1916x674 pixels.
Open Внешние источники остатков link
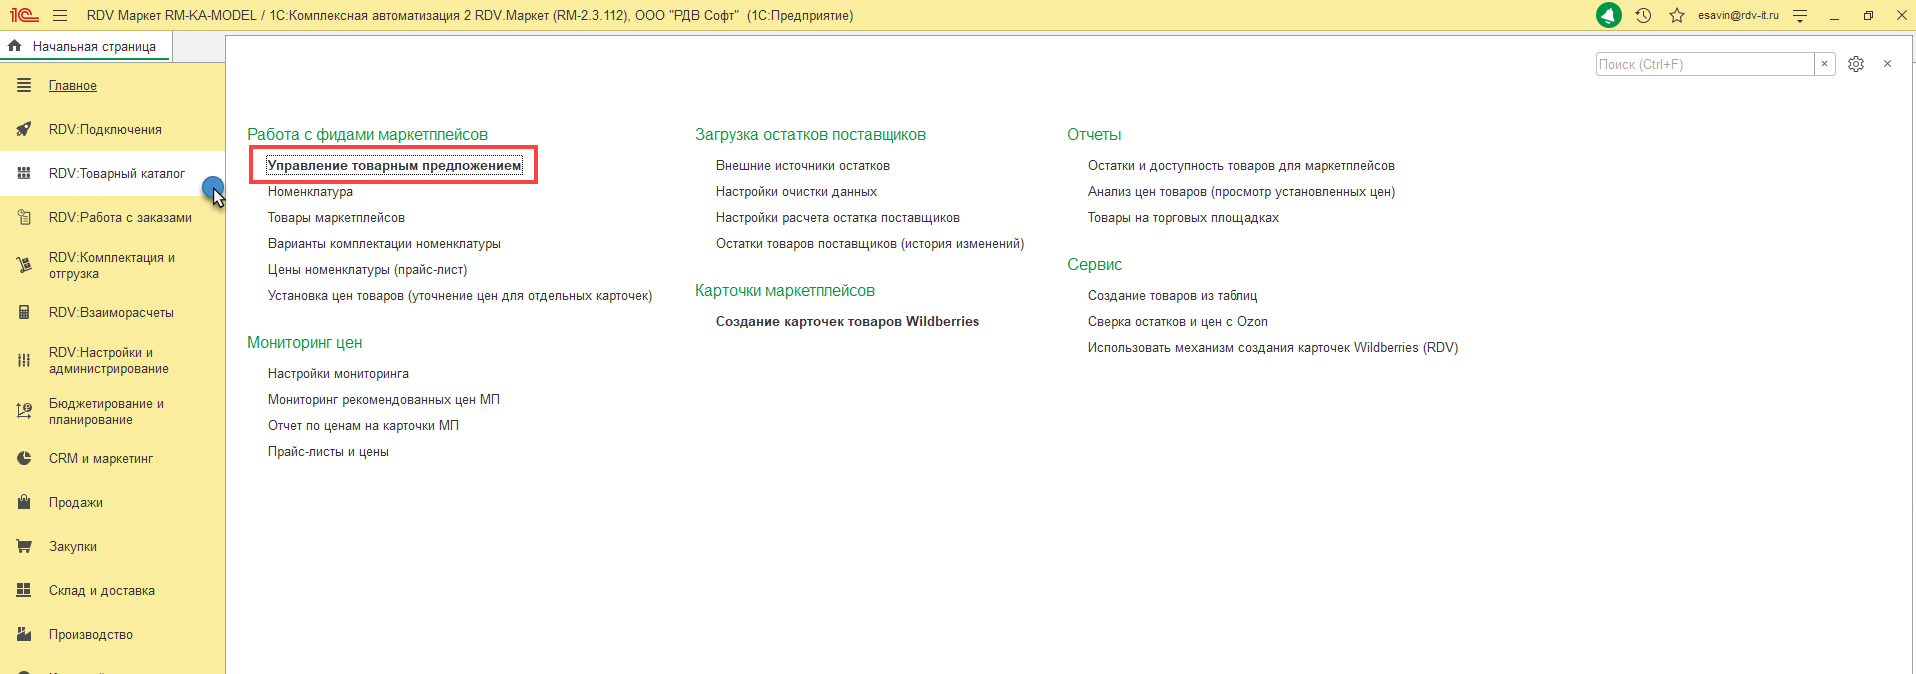802,166
